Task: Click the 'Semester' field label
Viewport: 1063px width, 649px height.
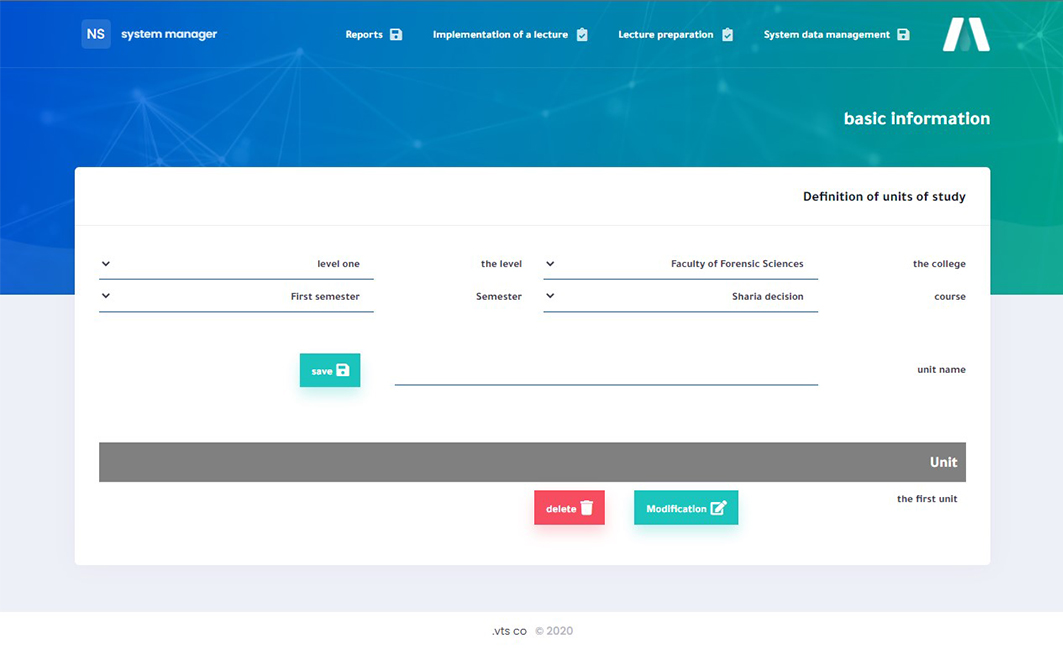Action: (499, 296)
